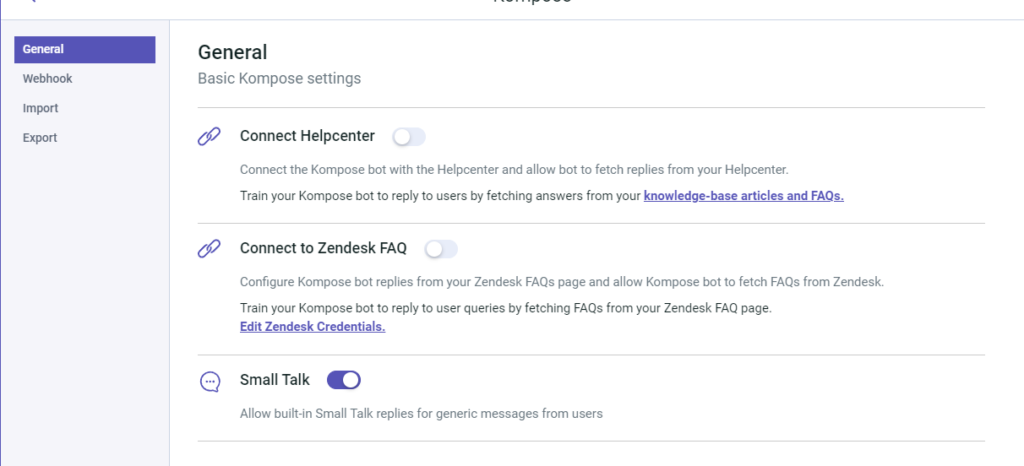The image size is (1024, 466).
Task: Open the Edit Zendesk Credentials link
Action: (313, 327)
